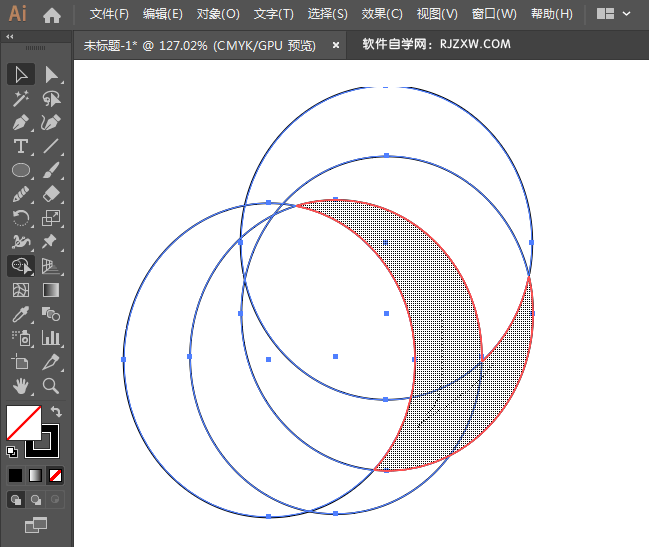The width and height of the screenshot is (649, 547).
Task: Open the 视图(V) menu
Action: coord(437,14)
